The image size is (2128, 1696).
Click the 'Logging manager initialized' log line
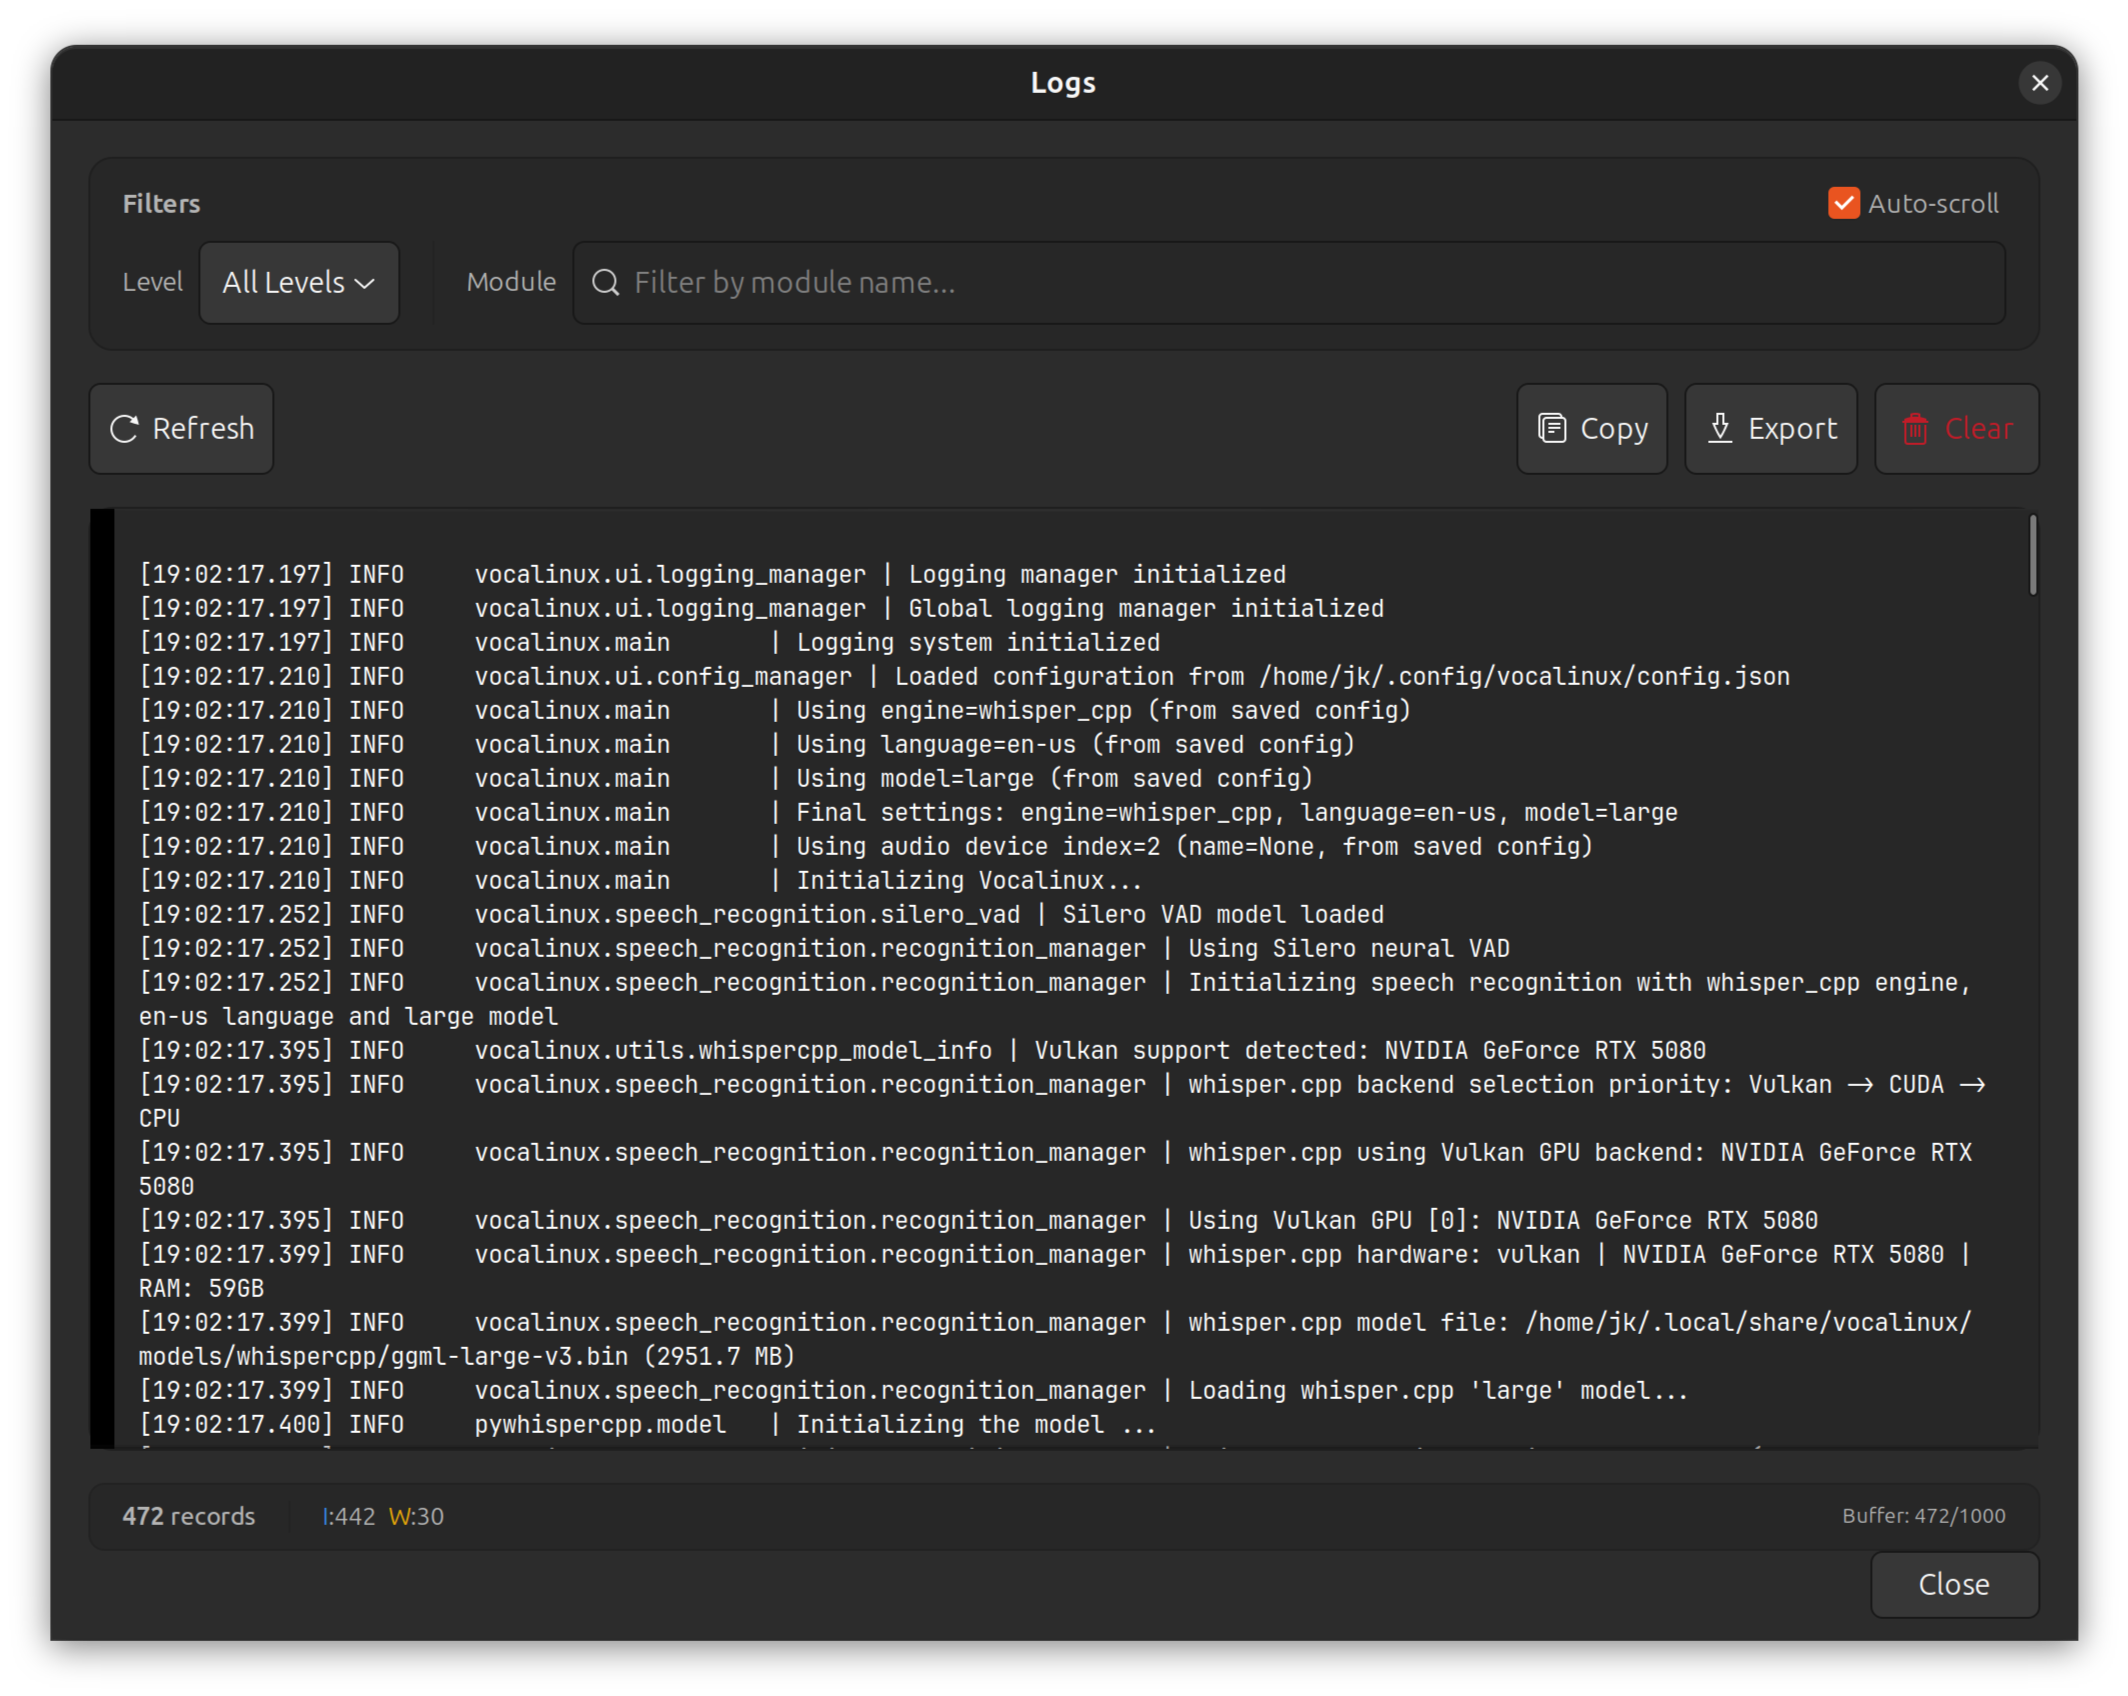(x=712, y=575)
